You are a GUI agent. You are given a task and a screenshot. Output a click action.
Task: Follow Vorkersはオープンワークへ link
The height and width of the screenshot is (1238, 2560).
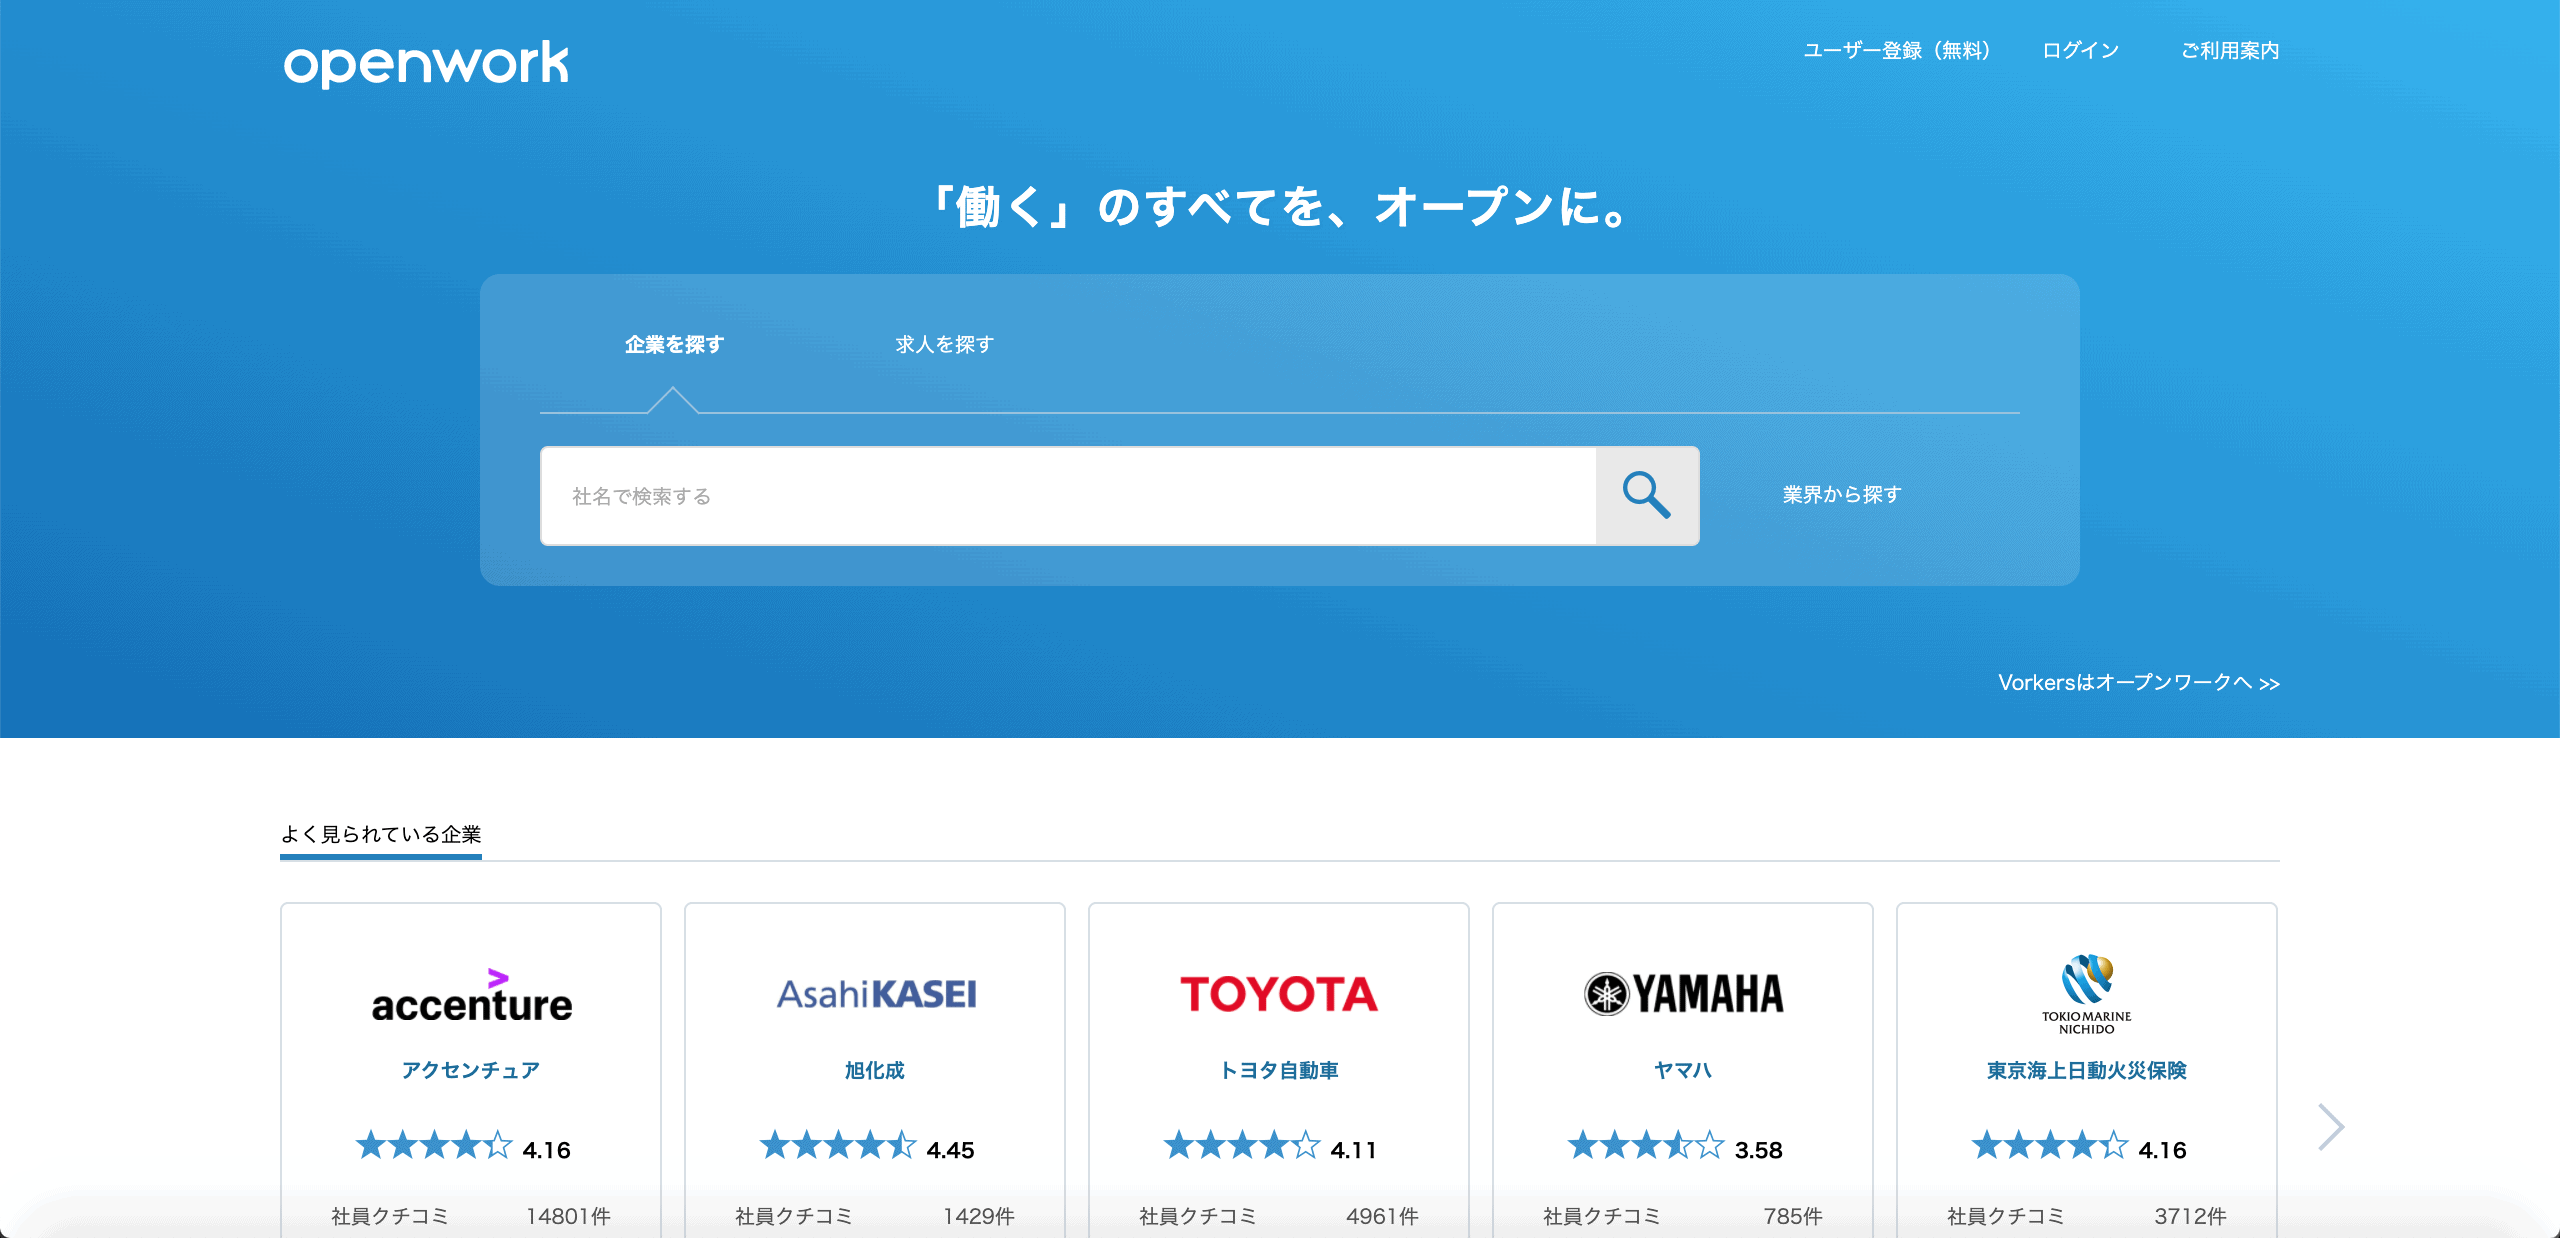2139,682
